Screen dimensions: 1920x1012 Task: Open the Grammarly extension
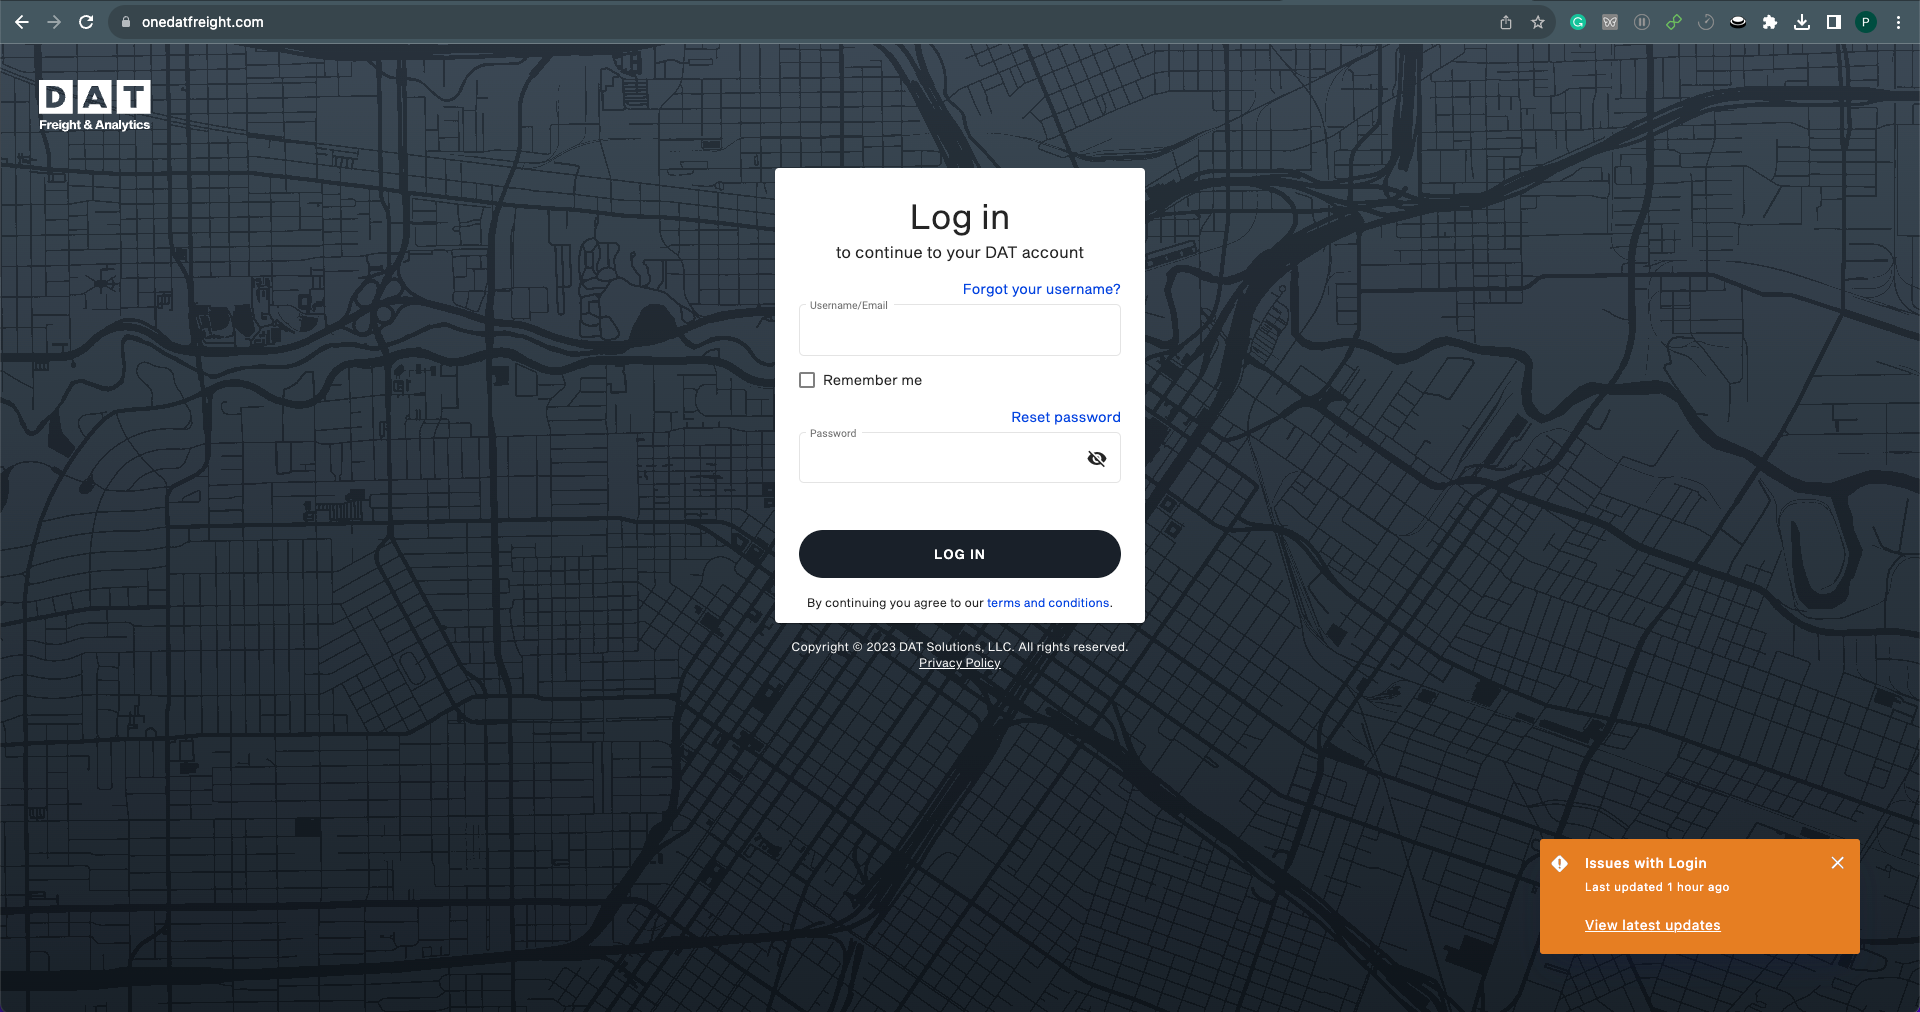tap(1578, 22)
